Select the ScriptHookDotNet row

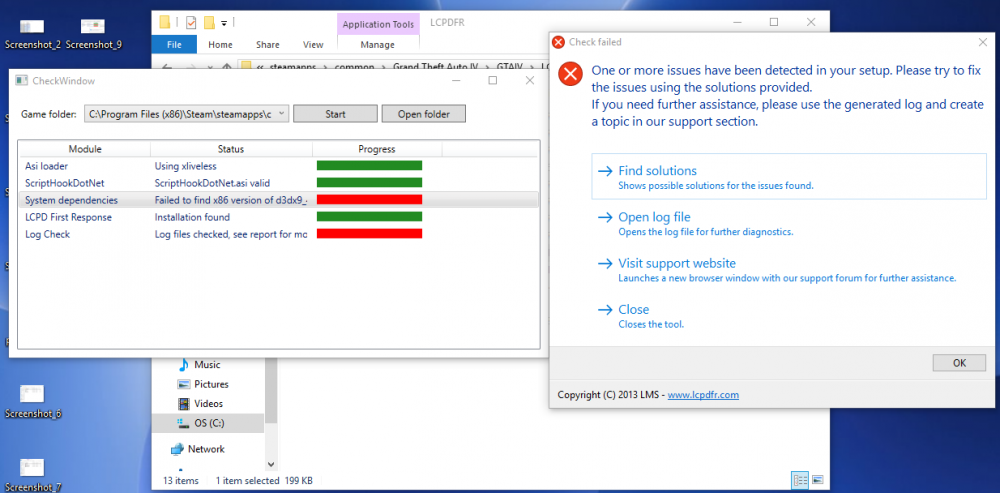click(279, 183)
